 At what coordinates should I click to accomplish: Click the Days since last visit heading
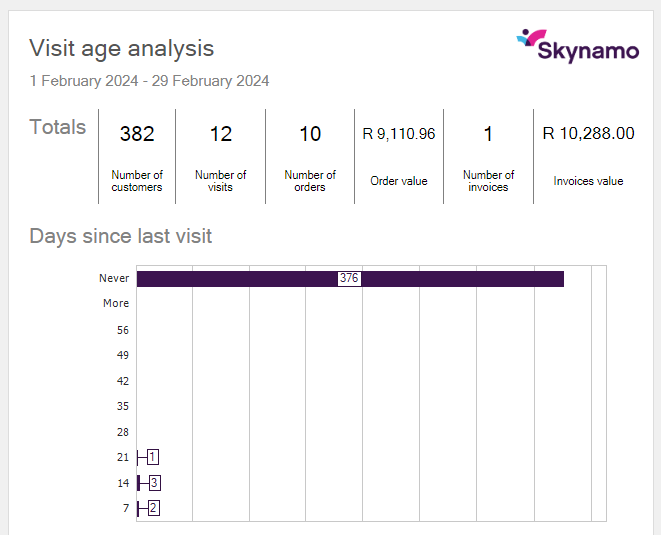[x=120, y=236]
